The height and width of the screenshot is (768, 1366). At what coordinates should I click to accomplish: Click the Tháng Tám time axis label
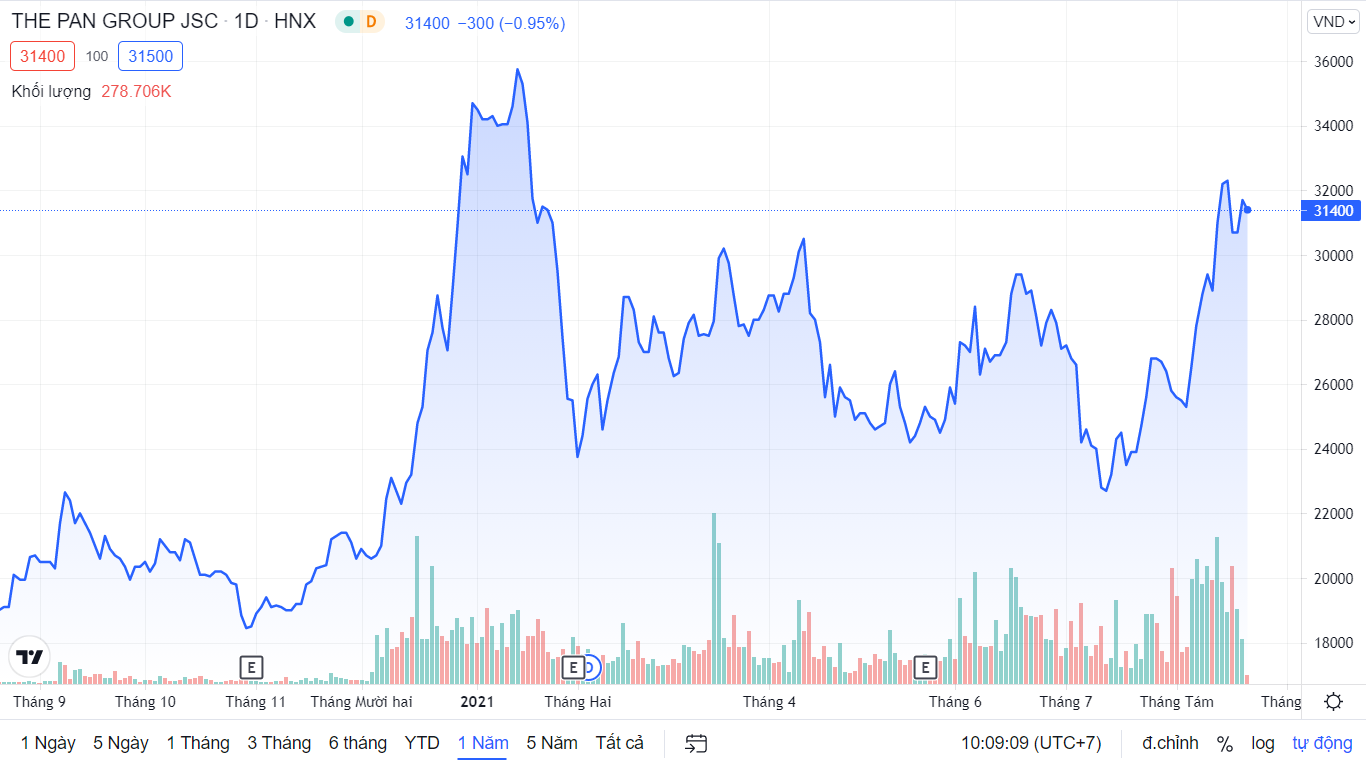point(1177,701)
